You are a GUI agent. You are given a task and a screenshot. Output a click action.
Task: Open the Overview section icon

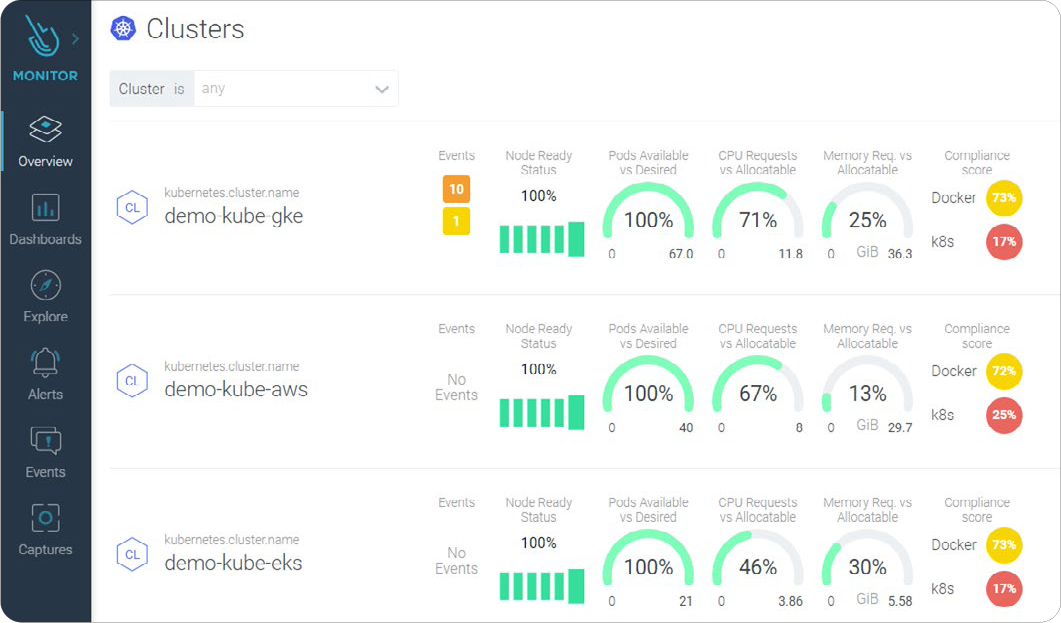click(x=45, y=129)
